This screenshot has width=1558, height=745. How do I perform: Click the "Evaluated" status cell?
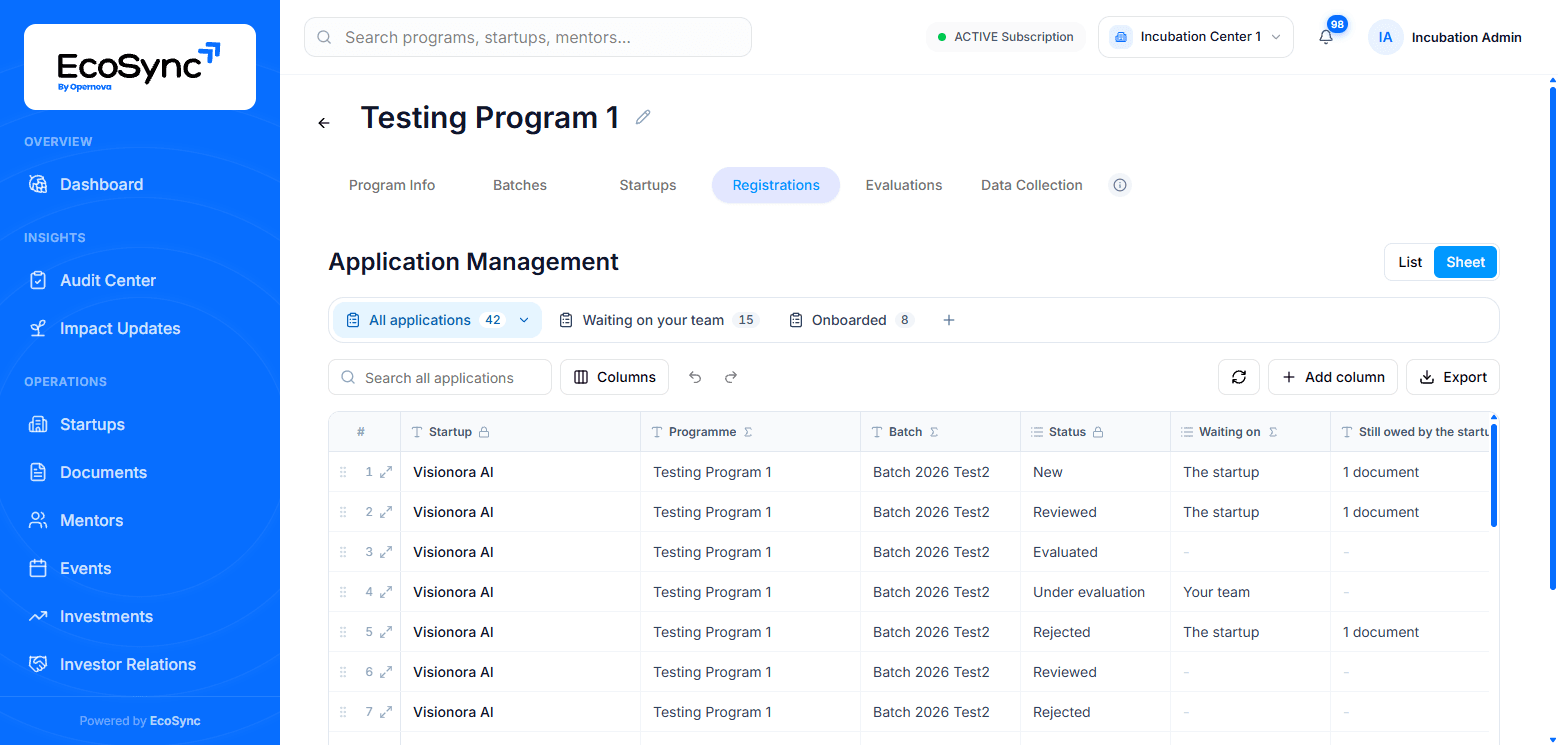click(x=1095, y=552)
